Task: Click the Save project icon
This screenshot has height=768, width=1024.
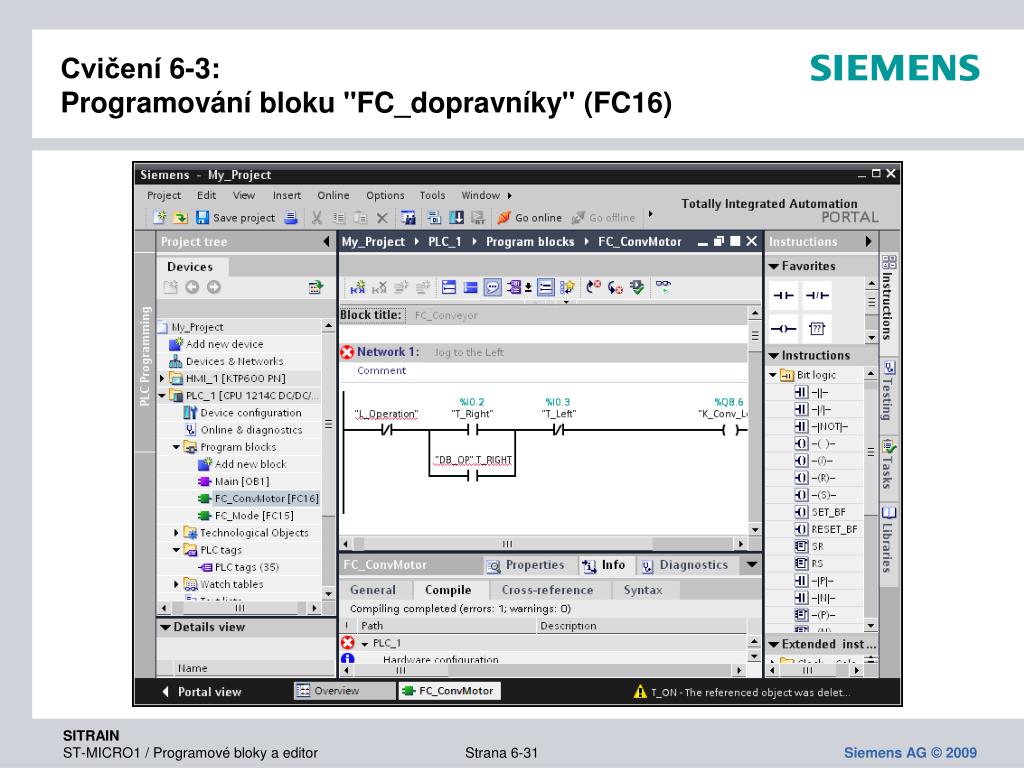Action: pos(202,217)
